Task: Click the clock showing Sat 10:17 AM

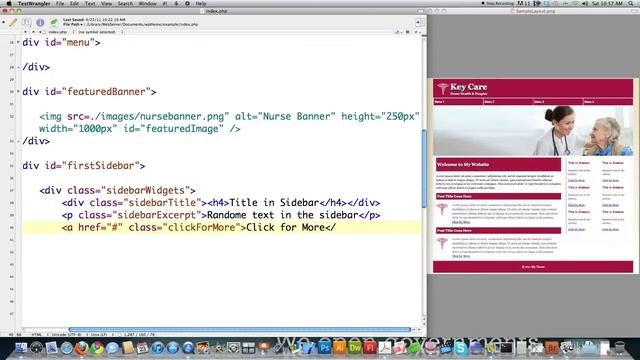Action: point(607,3)
